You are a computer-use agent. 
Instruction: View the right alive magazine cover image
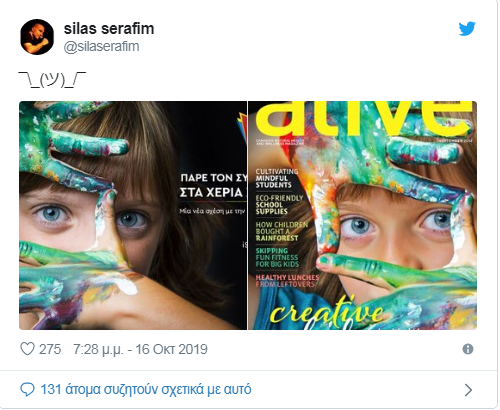pyautogui.click(x=362, y=215)
